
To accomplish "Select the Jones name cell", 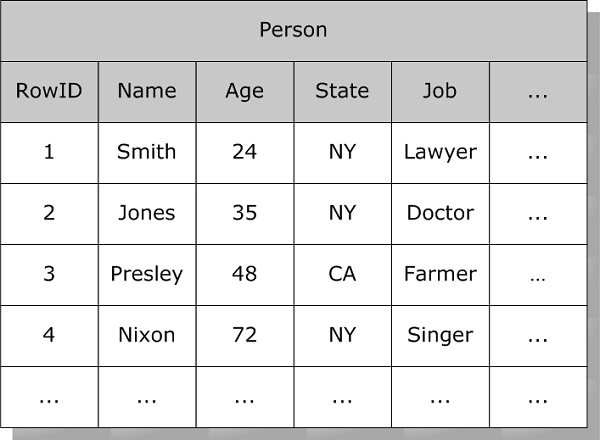I will [147, 213].
